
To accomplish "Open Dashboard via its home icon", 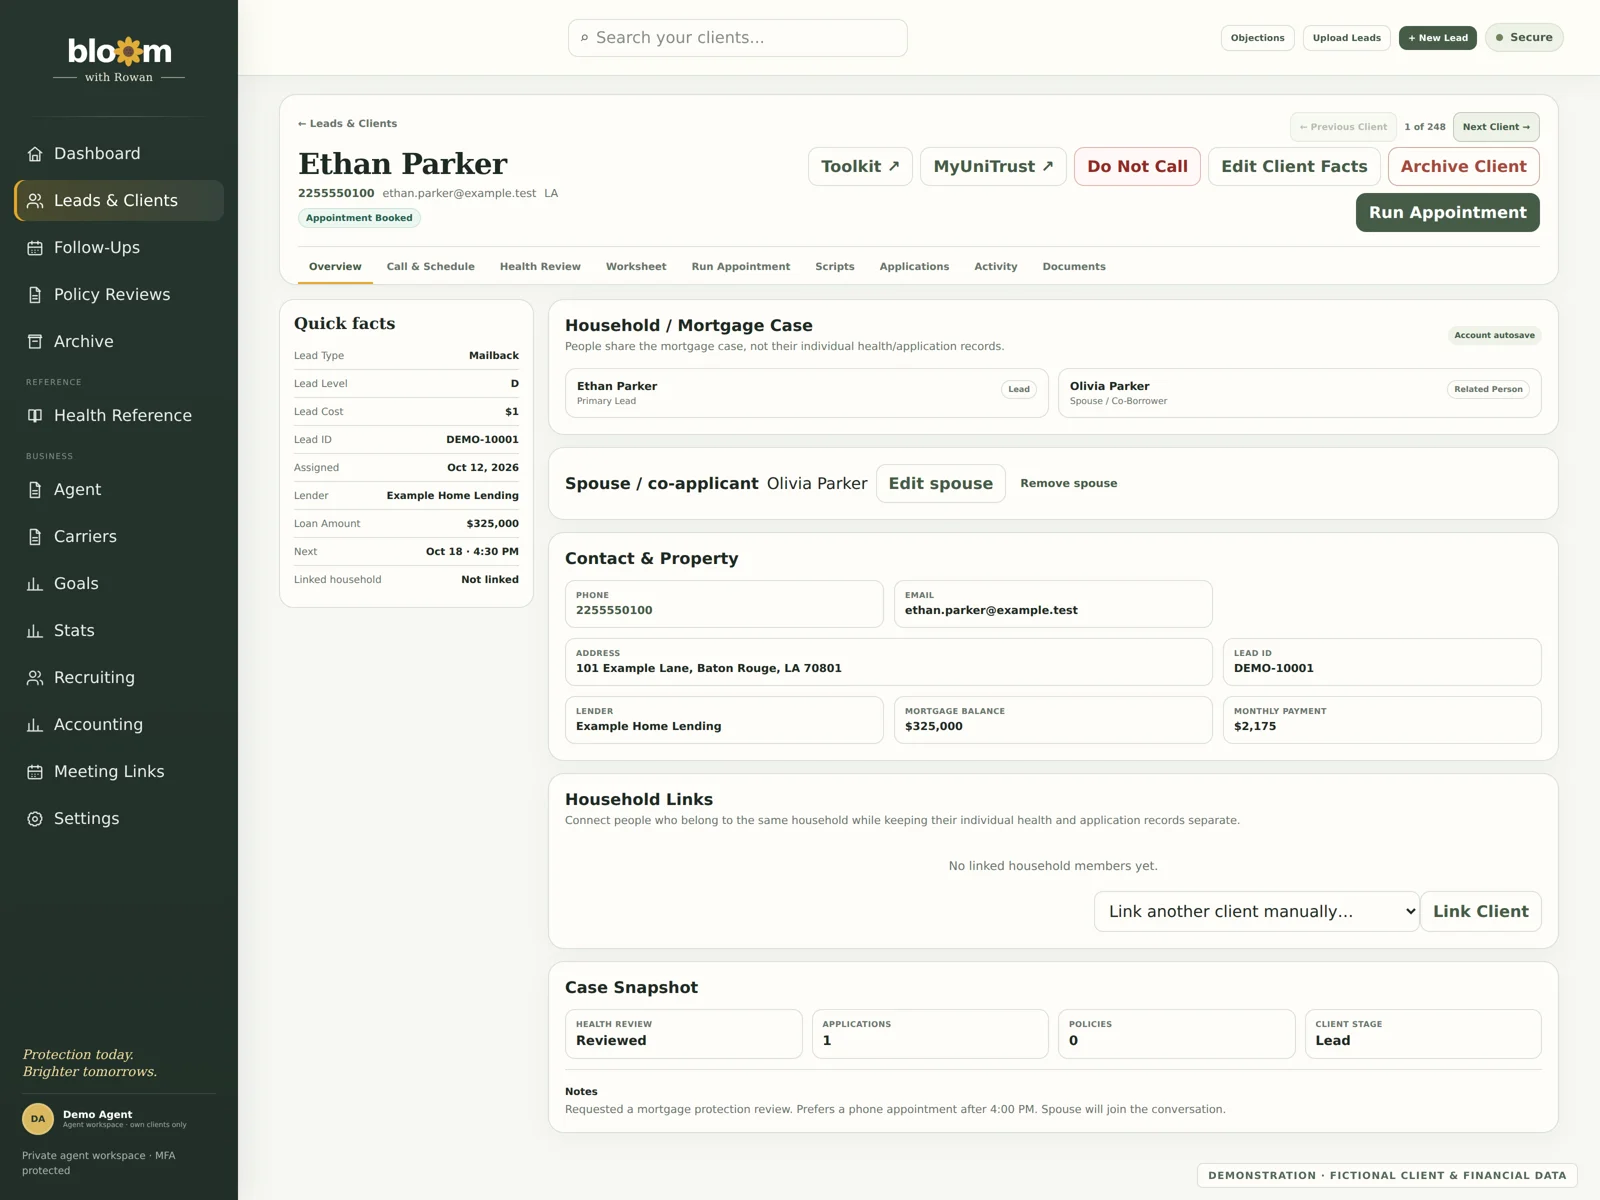I will (35, 154).
